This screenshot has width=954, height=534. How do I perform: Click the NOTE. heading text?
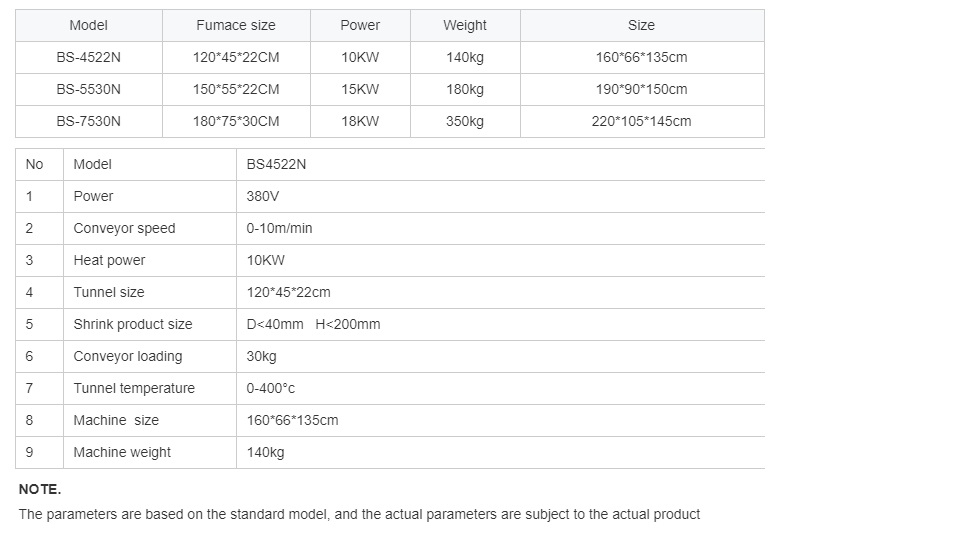[40, 489]
